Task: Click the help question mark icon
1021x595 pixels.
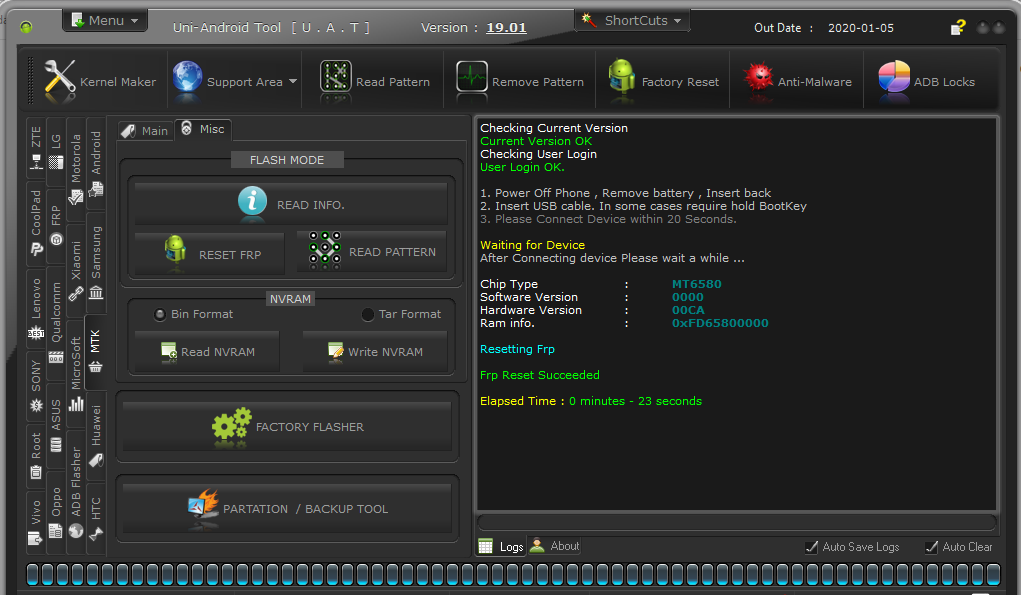Action: (x=958, y=27)
